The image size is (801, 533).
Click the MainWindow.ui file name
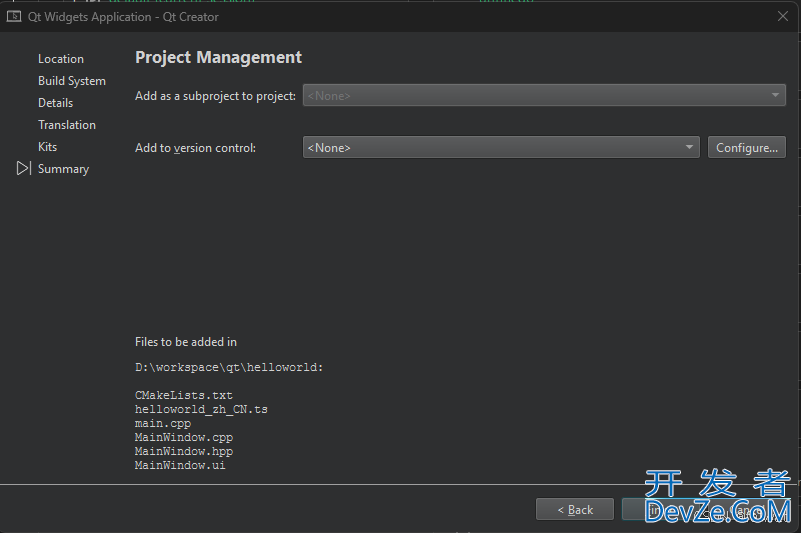[180, 465]
